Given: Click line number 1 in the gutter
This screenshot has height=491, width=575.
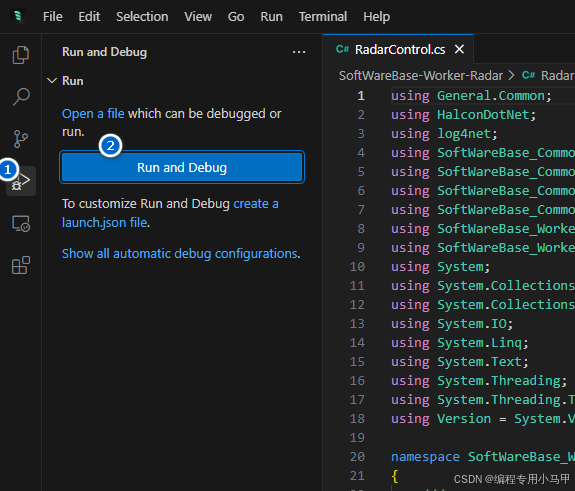Looking at the screenshot, I should (x=361, y=96).
